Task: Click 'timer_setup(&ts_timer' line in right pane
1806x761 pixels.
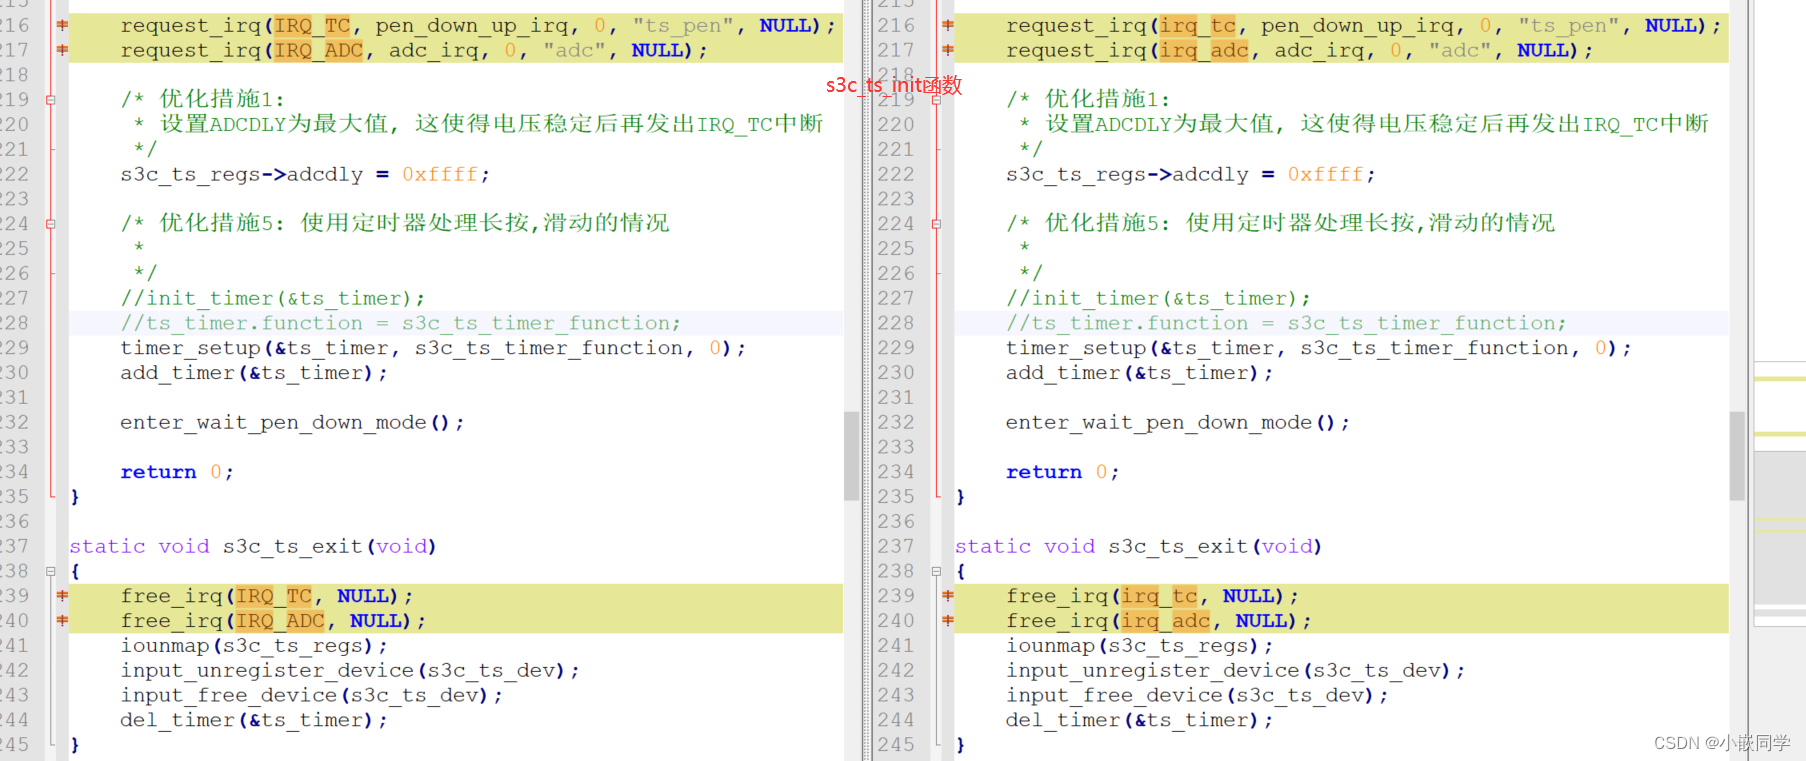Action: (x=1319, y=348)
